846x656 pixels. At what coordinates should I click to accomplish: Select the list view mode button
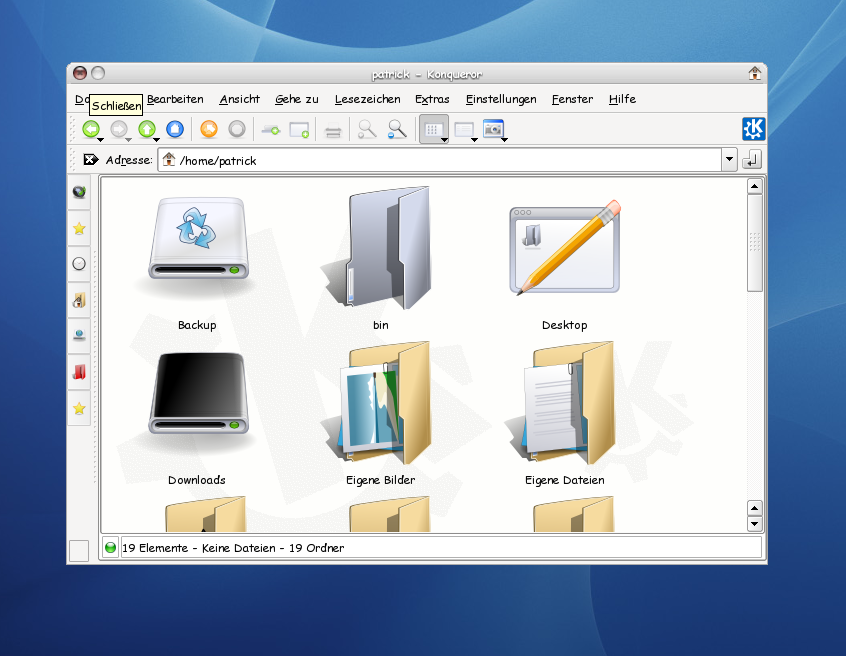(x=463, y=129)
